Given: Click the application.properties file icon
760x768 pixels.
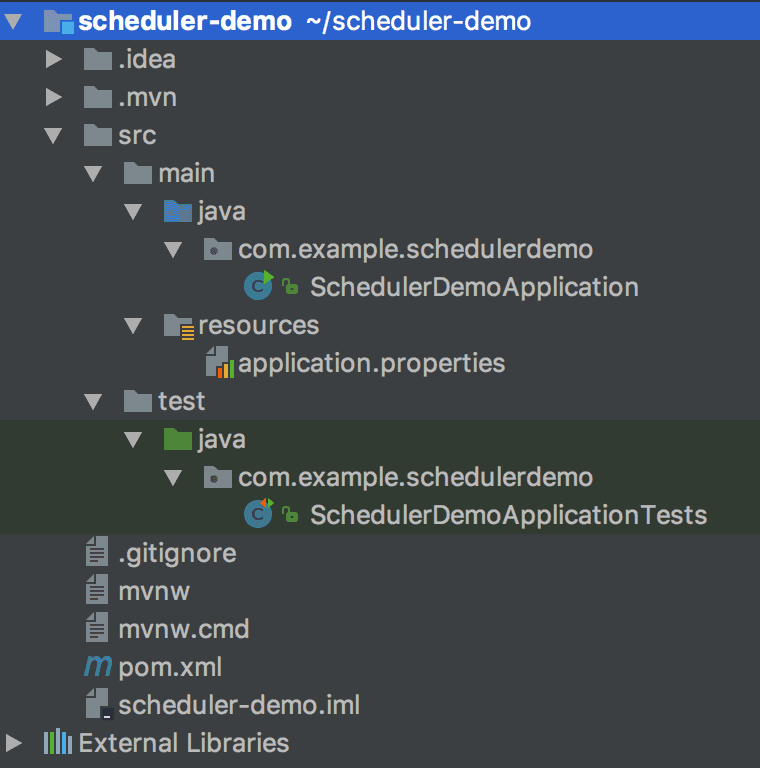Looking at the screenshot, I should (x=218, y=363).
